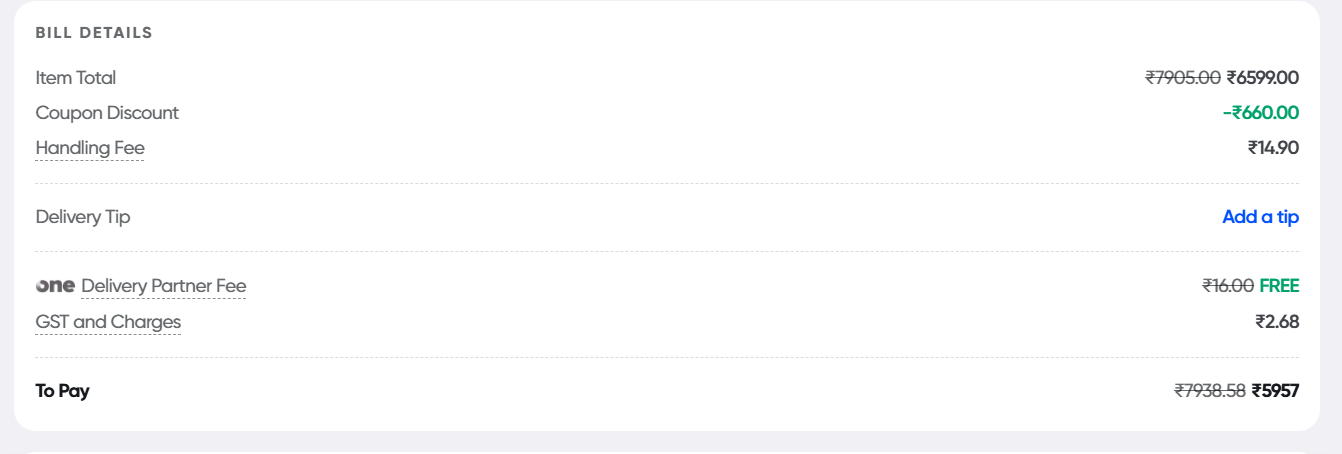This screenshot has height=454, width=1342.
Task: Click the struck-through ₹7938.58 total
Action: 1210,391
